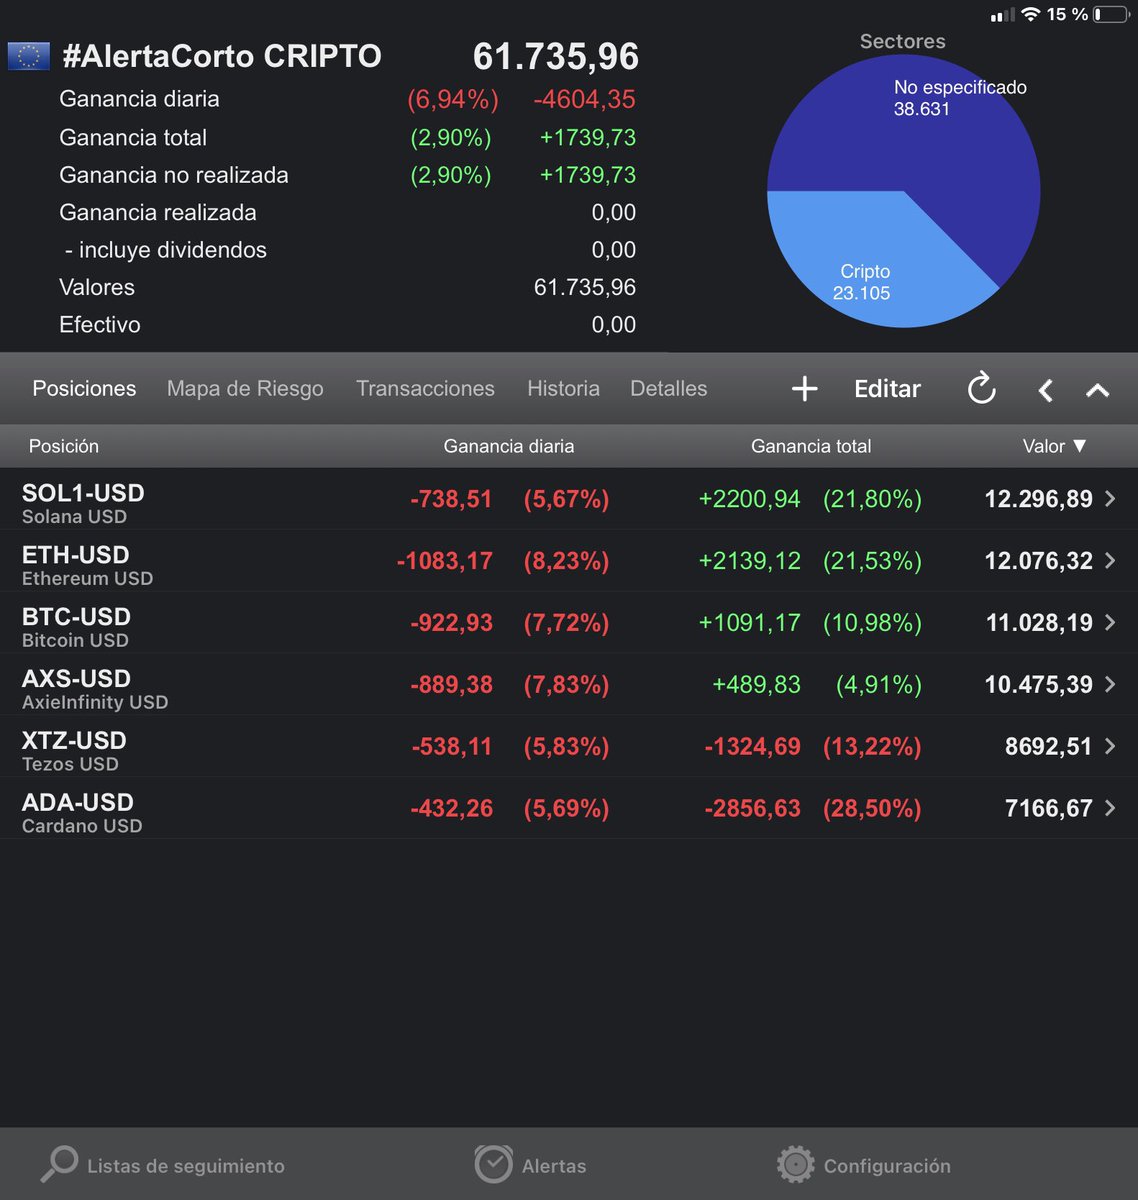This screenshot has width=1138, height=1200.
Task: Open Detalles tab
Action: (x=668, y=388)
